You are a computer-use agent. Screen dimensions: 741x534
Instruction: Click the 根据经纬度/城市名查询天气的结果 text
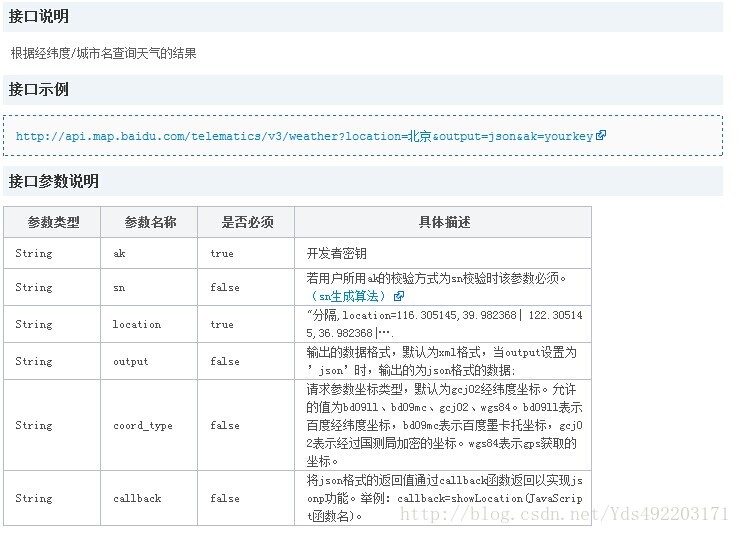click(103, 53)
